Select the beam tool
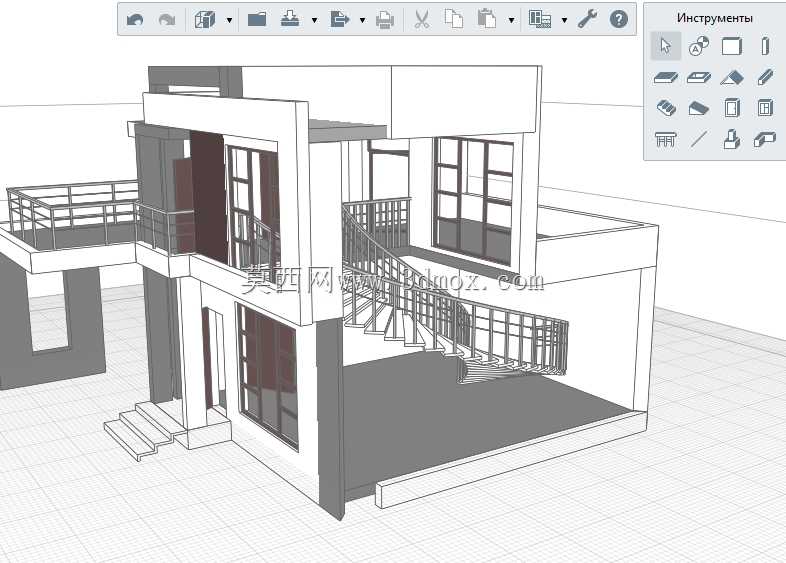The height and width of the screenshot is (563, 786). (x=765, y=77)
